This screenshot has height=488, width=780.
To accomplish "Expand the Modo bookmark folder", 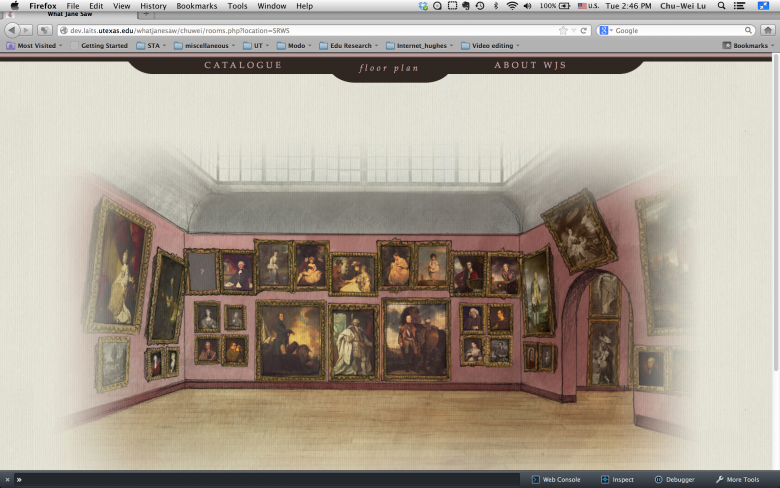I will pos(294,45).
